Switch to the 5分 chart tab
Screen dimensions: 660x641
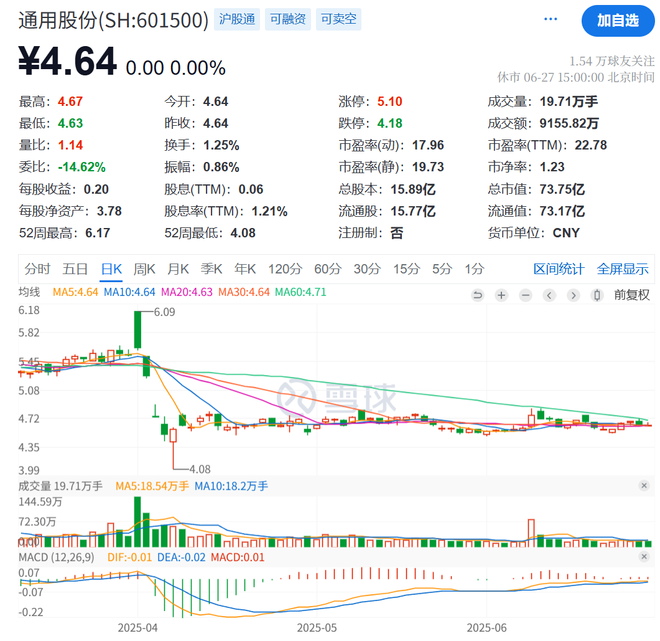click(442, 269)
